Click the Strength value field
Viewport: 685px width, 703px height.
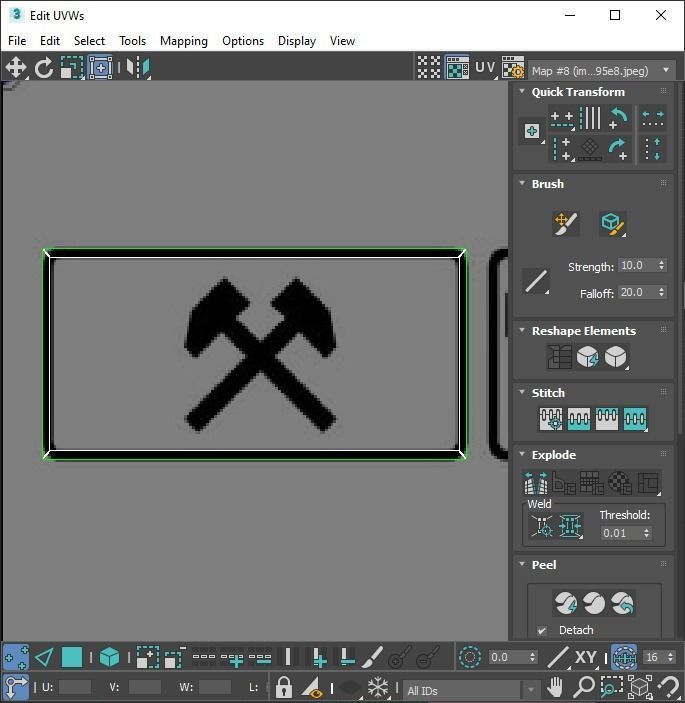(637, 265)
